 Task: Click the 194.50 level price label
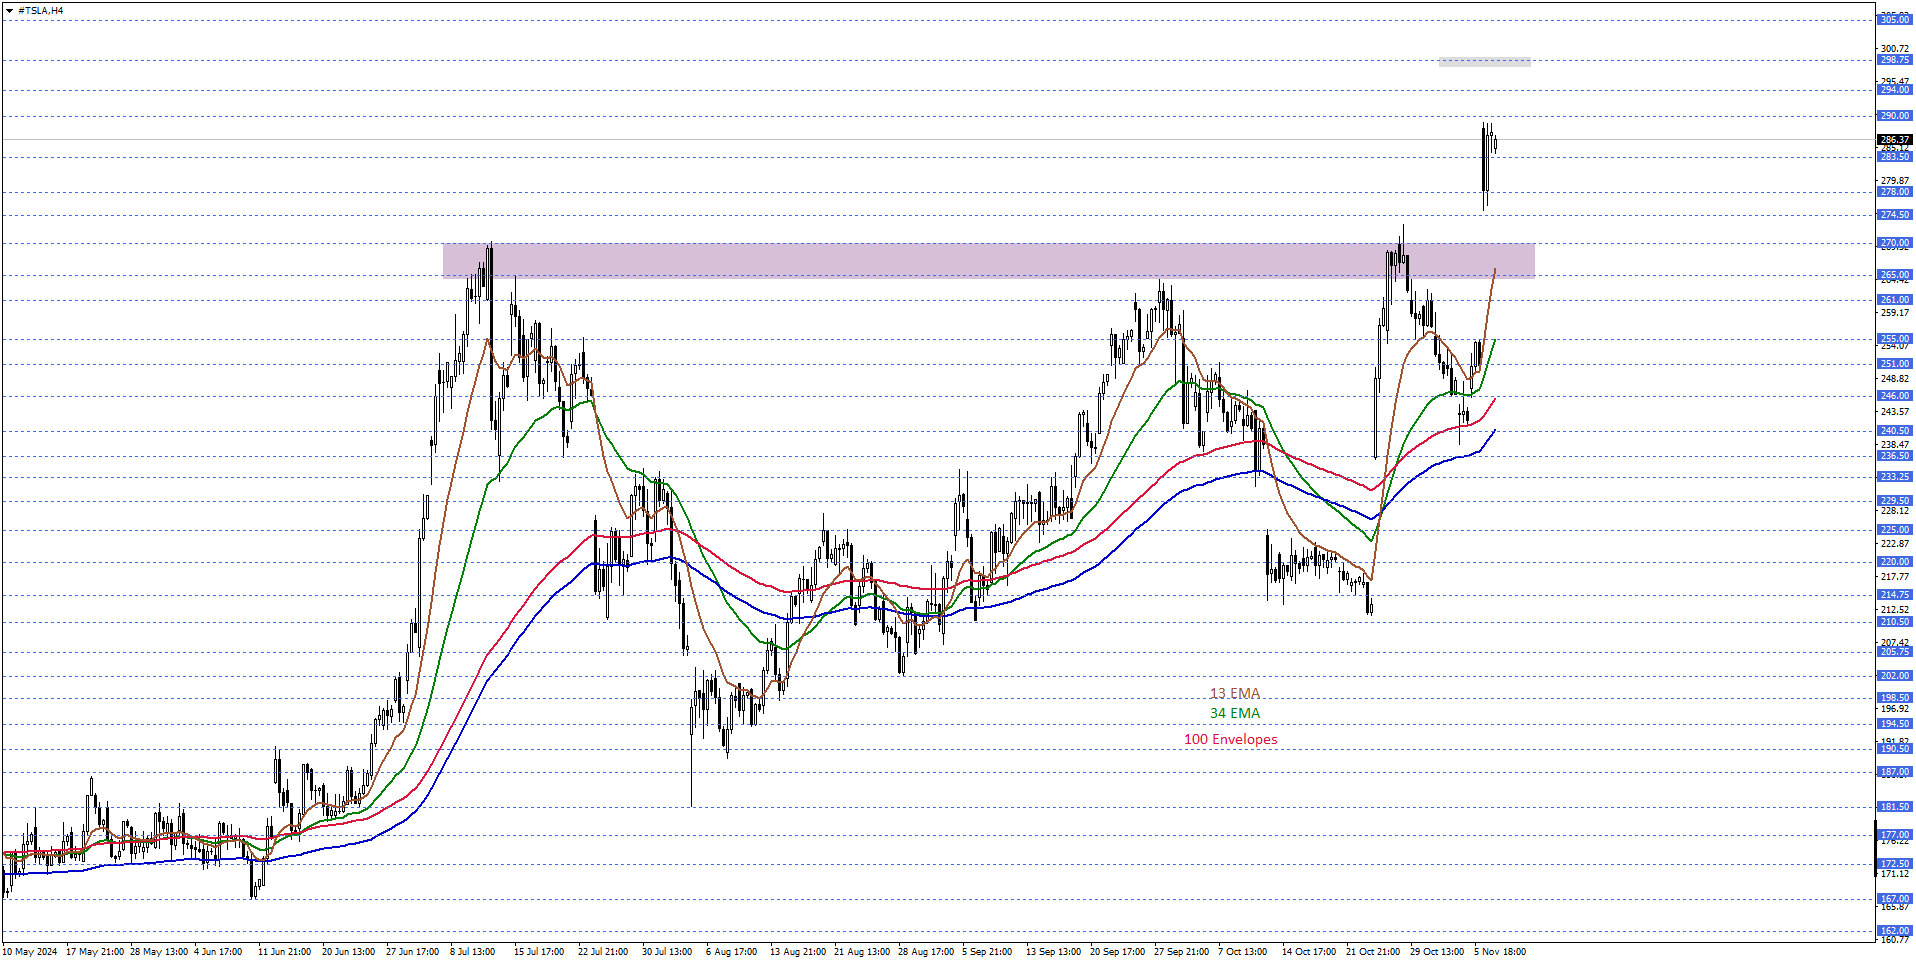pos(1894,724)
